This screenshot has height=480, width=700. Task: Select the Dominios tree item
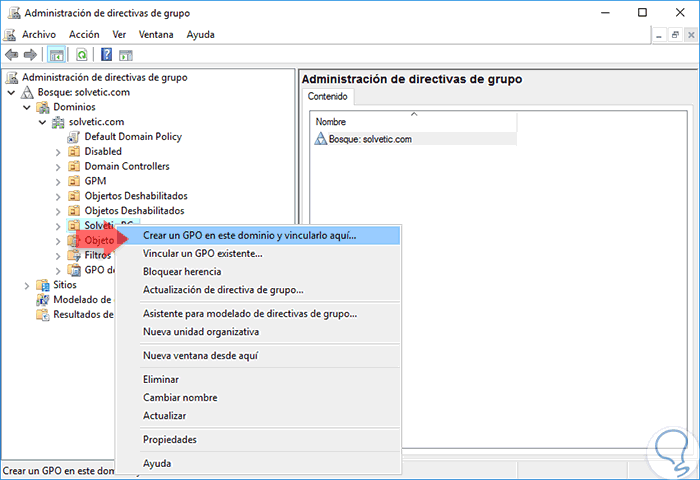(74, 107)
